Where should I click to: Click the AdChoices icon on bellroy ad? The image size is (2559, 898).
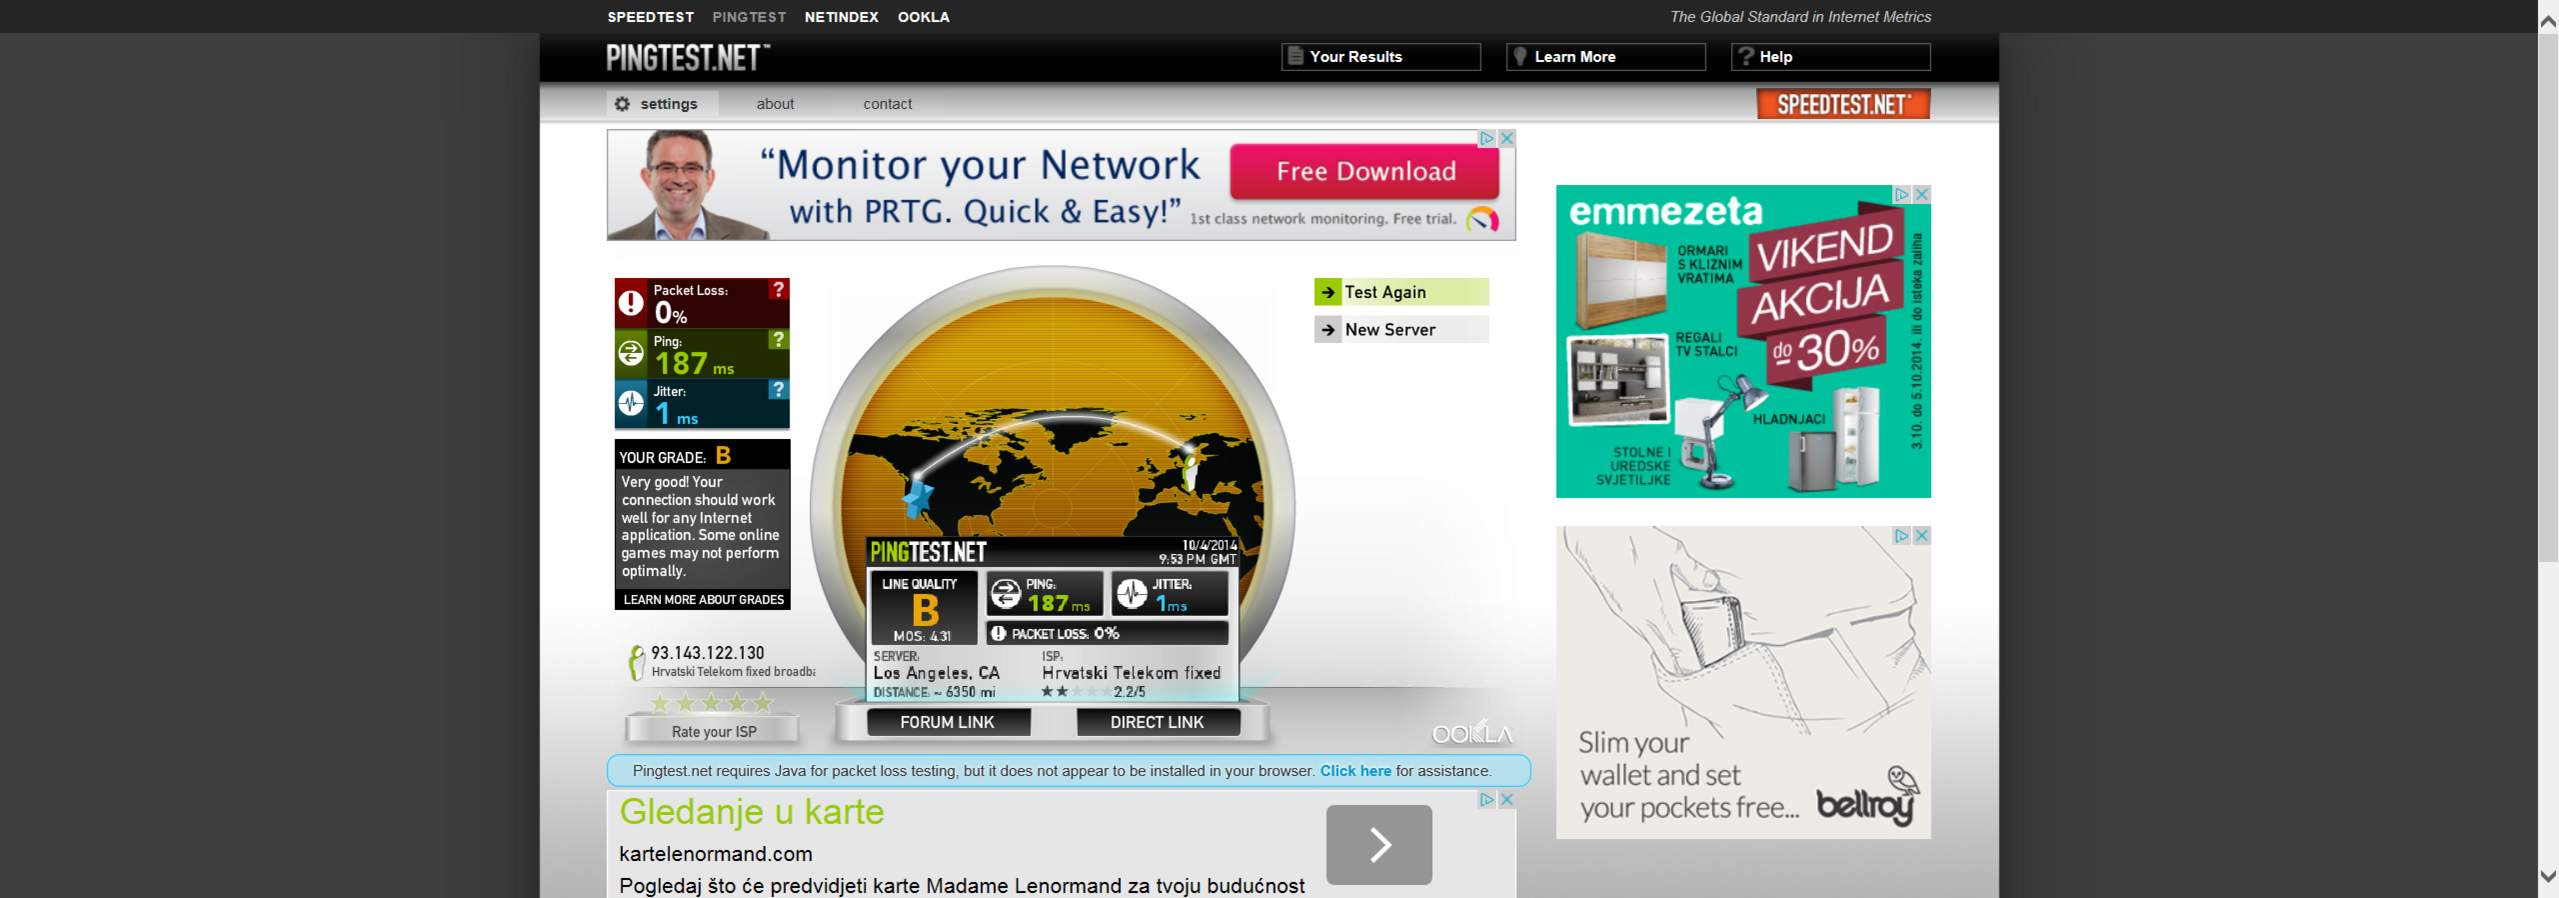(x=1902, y=536)
